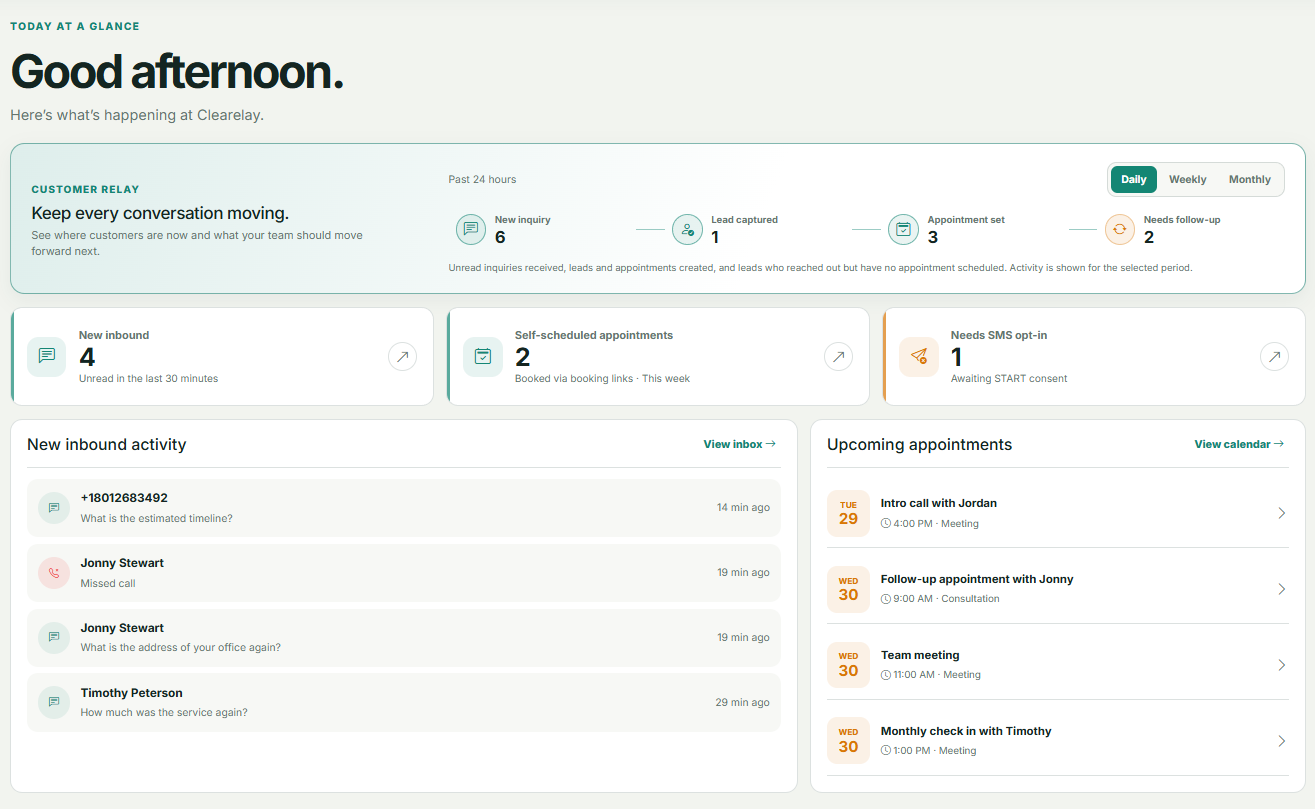Image resolution: width=1315 pixels, height=809 pixels.
Task: Click the New inbound card message icon
Action: pyautogui.click(x=46, y=356)
